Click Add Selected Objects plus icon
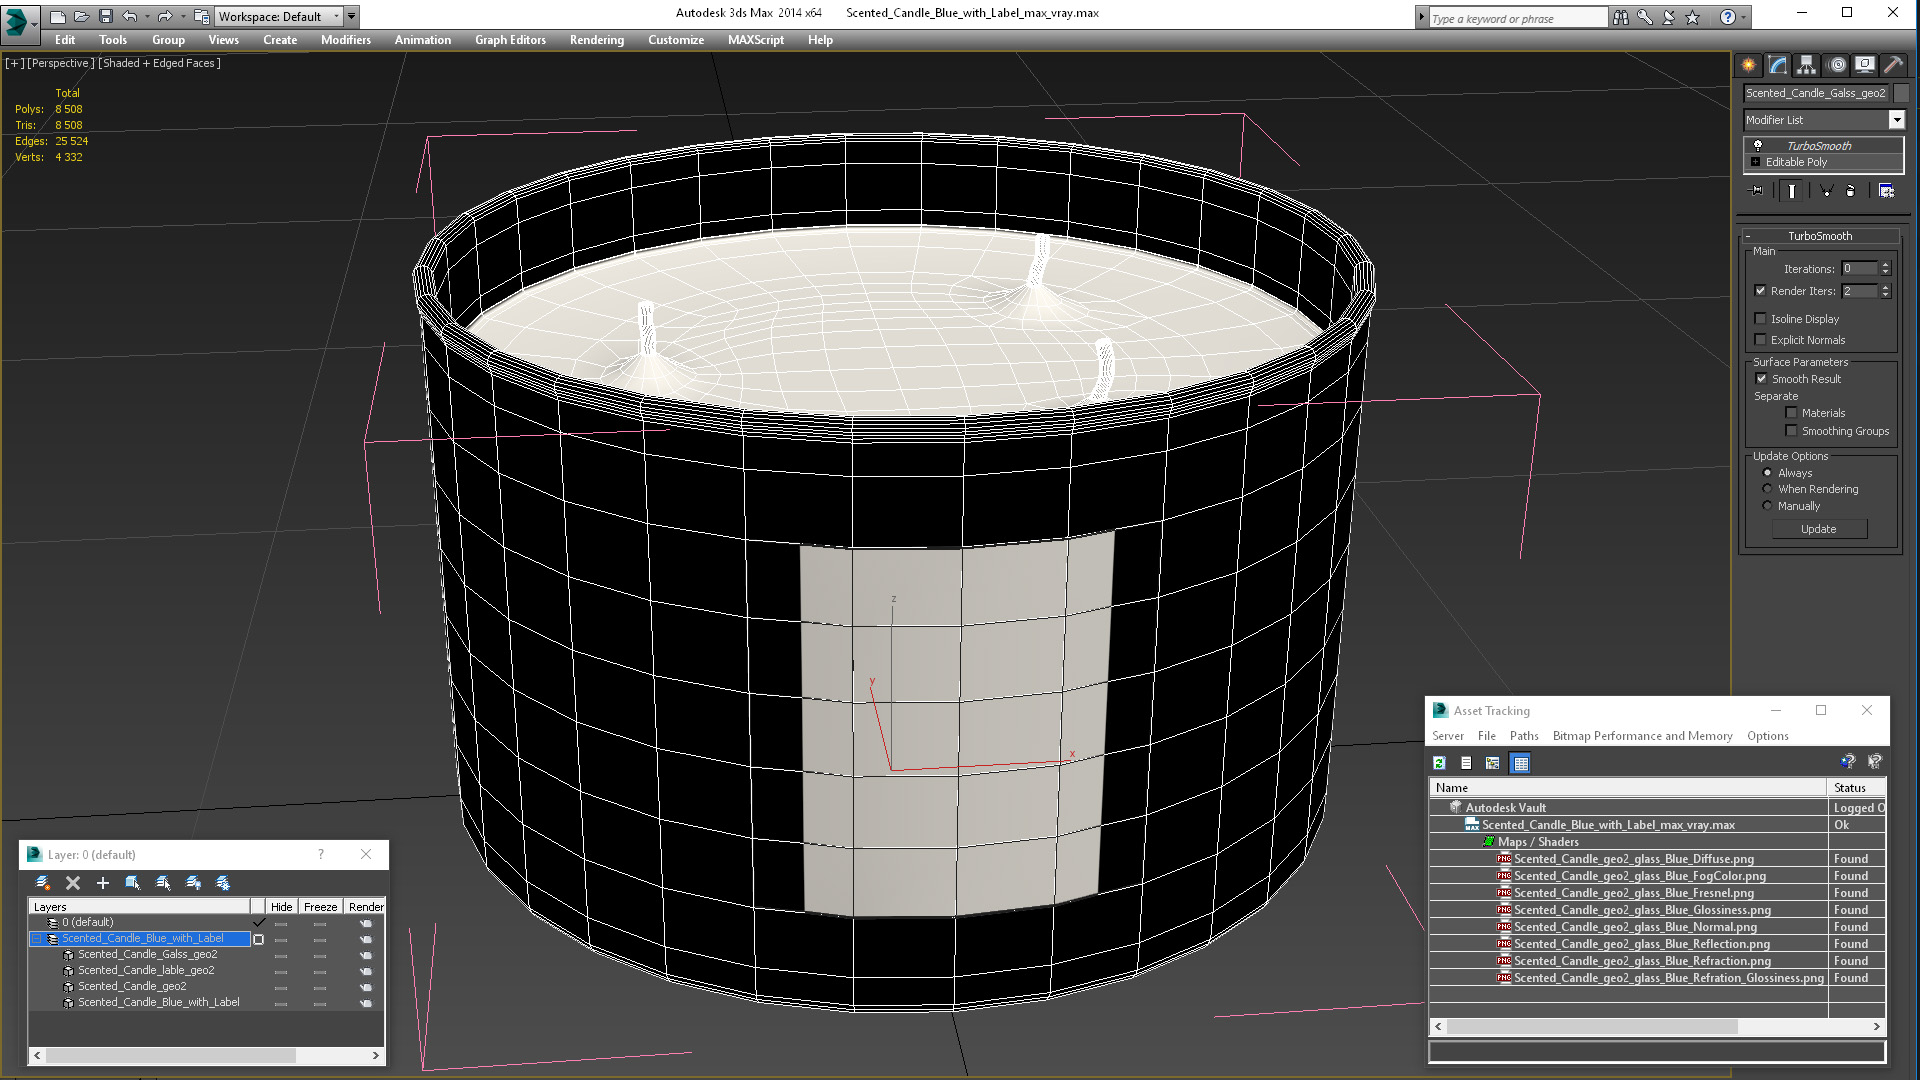 click(x=102, y=883)
